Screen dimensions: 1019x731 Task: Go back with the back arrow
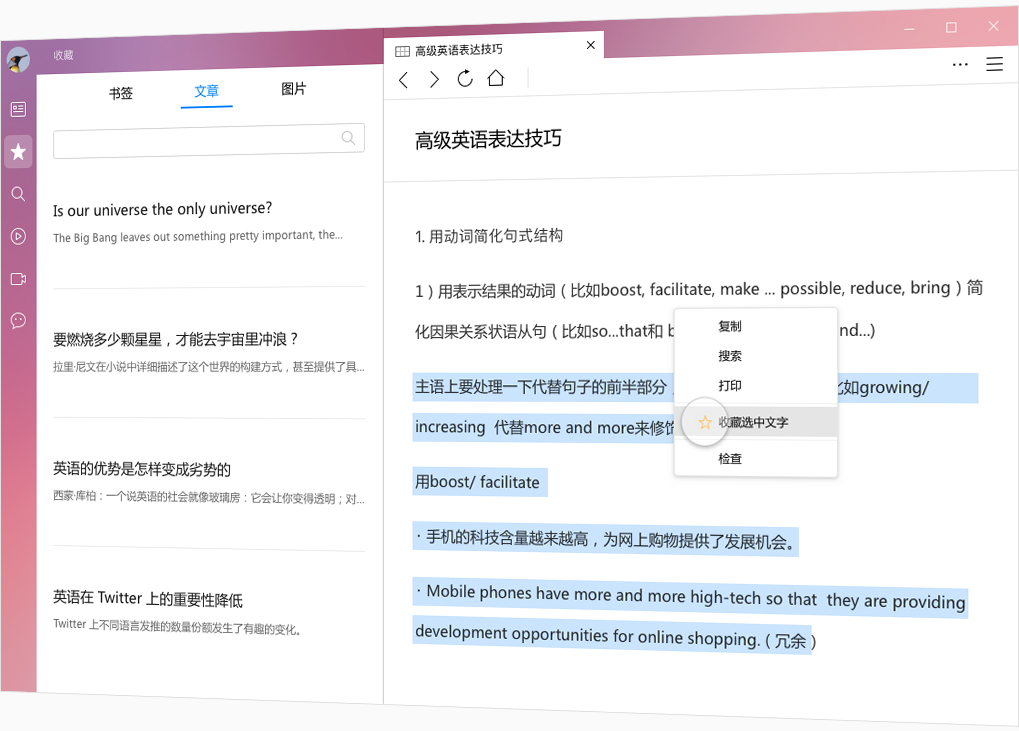coord(404,80)
